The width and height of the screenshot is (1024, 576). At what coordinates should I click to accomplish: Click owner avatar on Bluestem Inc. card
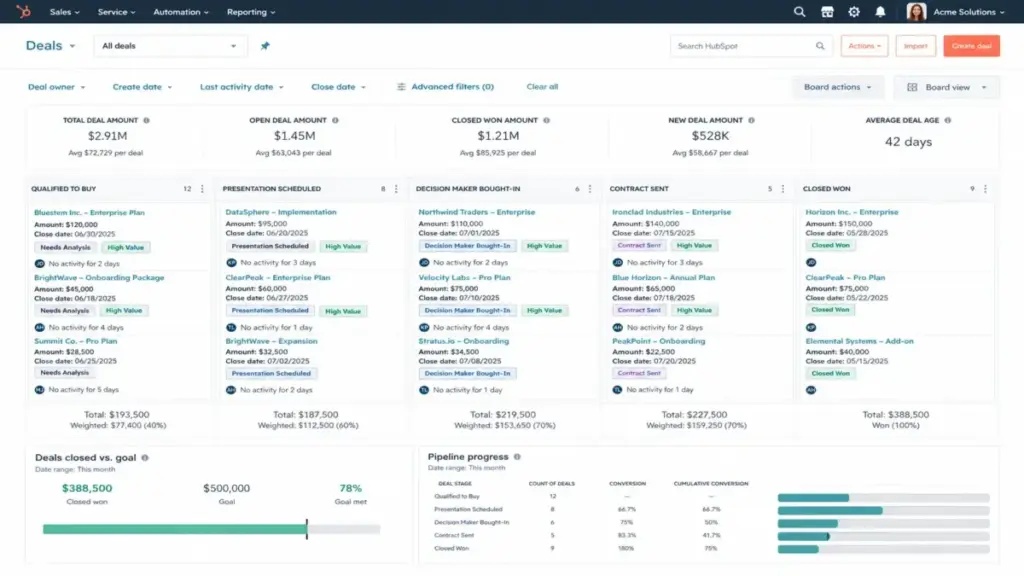tap(39, 263)
